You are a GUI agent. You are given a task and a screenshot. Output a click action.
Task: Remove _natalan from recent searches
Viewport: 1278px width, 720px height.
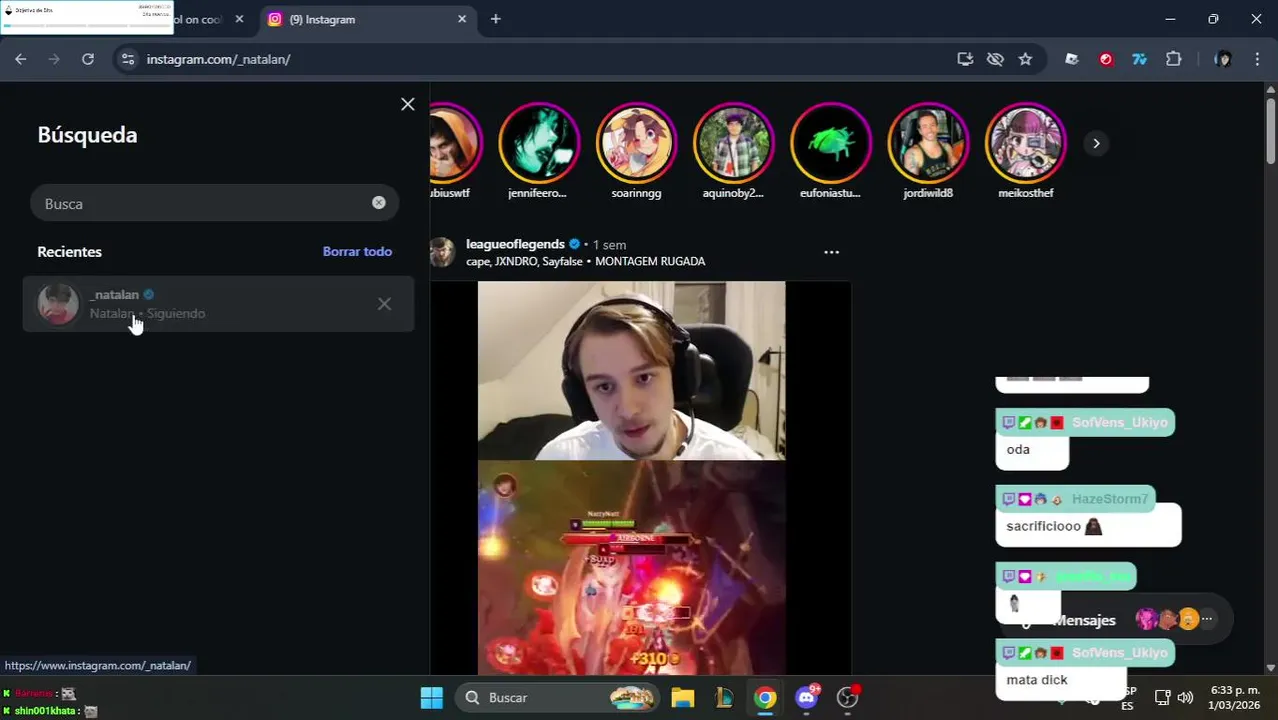[384, 304]
